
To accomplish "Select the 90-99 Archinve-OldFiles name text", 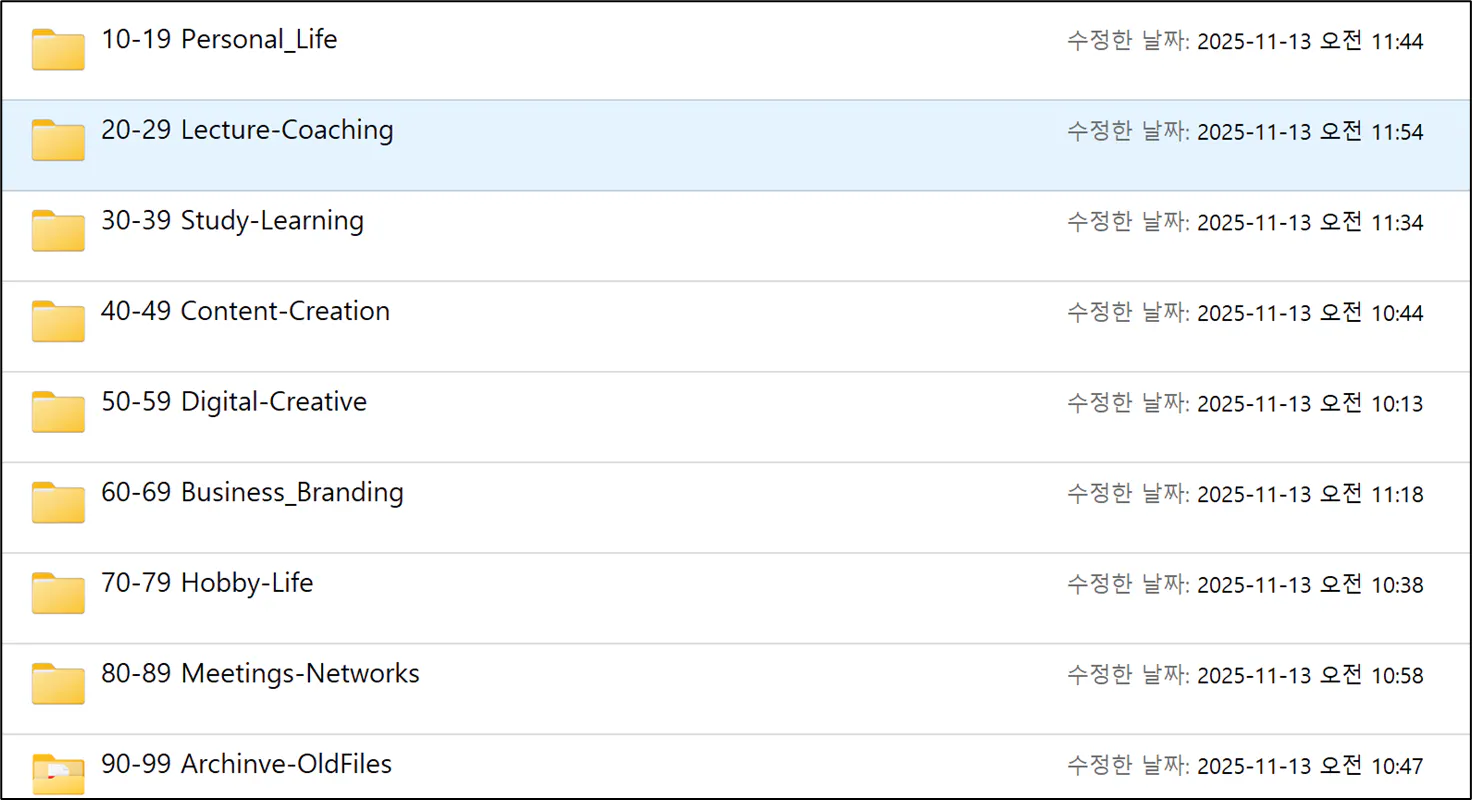I will point(246,765).
